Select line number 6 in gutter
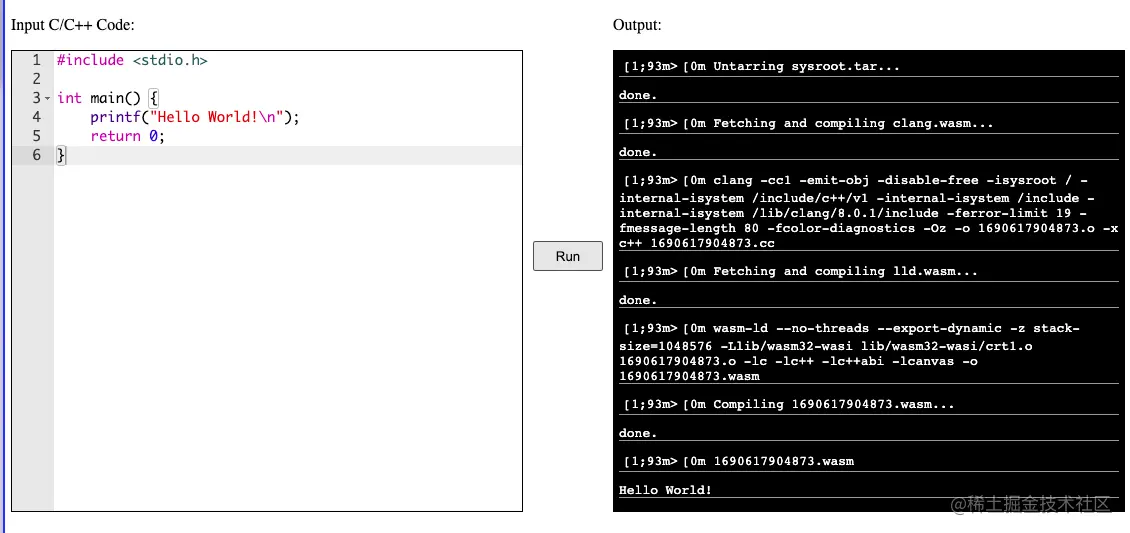 (x=36, y=155)
